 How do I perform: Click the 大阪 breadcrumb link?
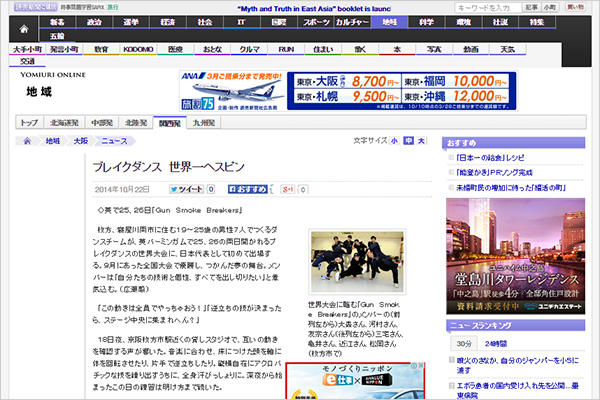point(81,142)
